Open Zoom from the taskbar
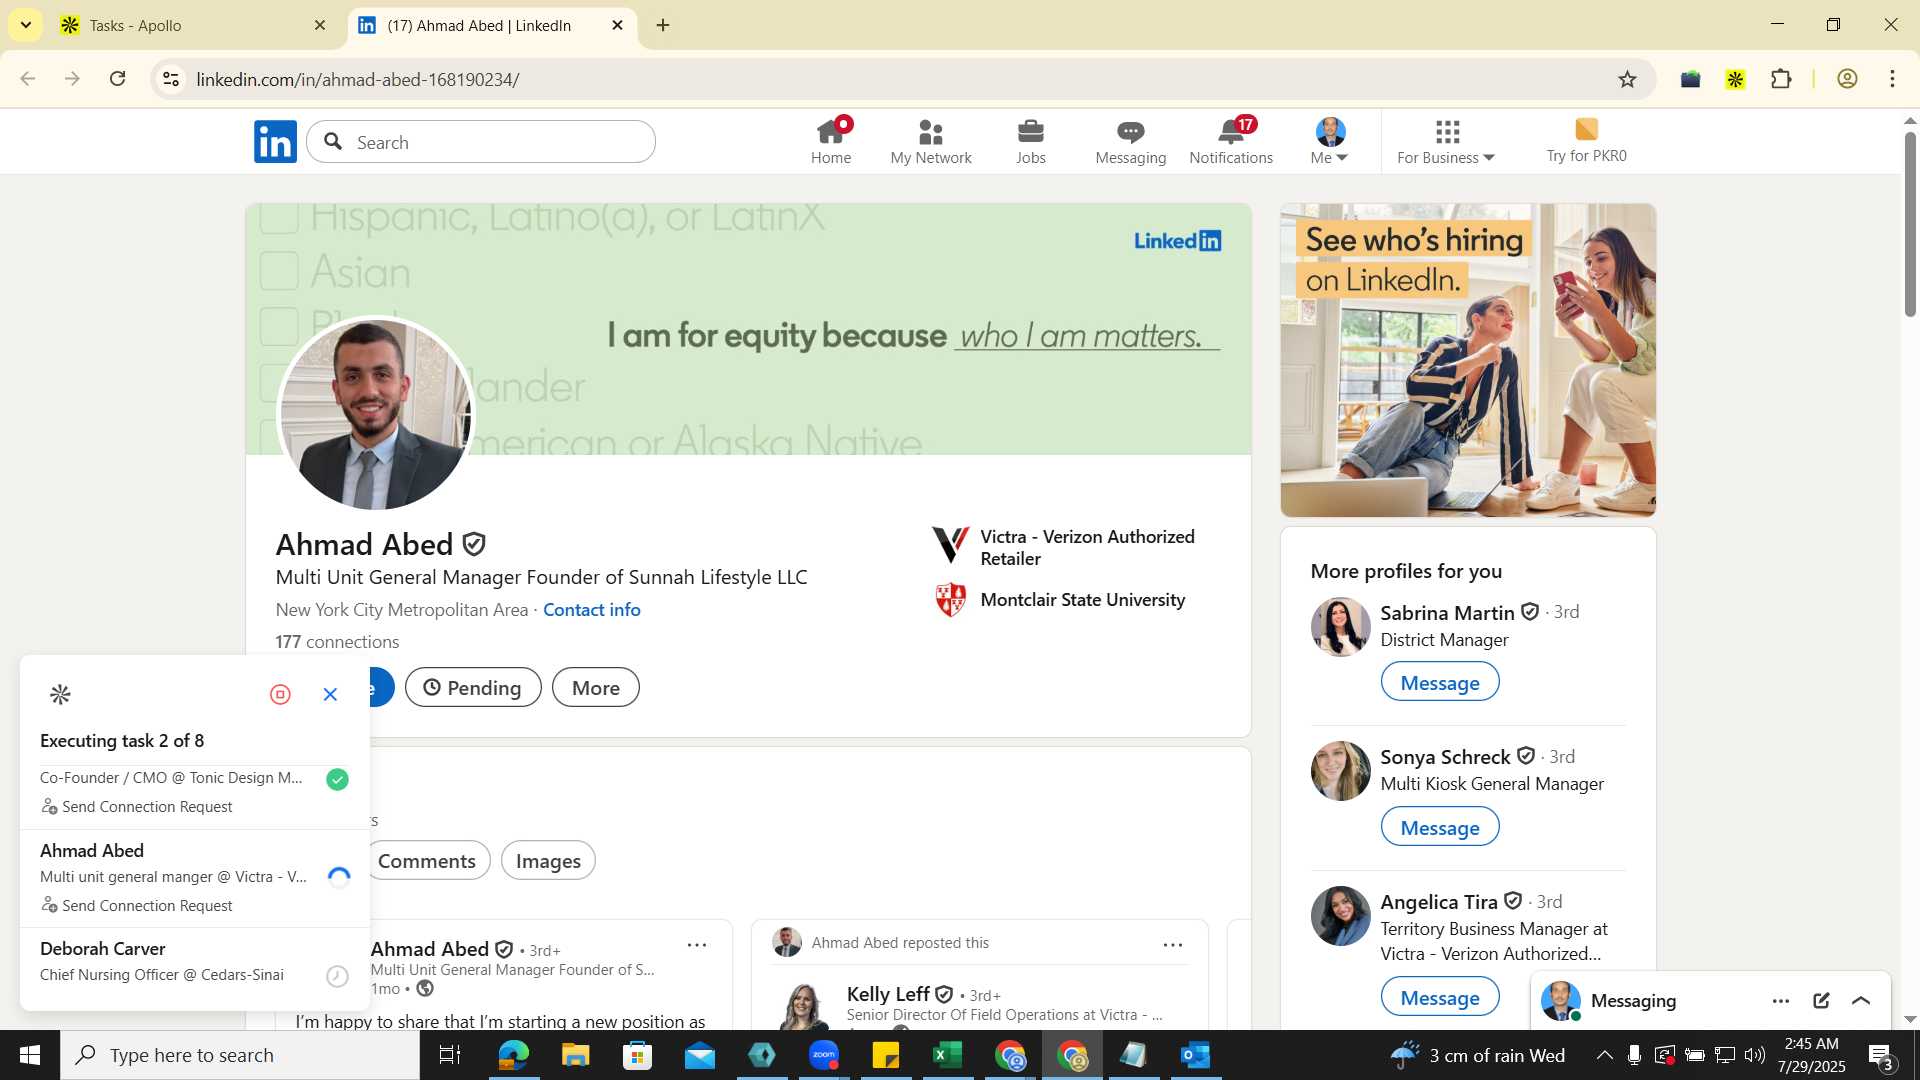Image resolution: width=1920 pixels, height=1080 pixels. click(823, 1055)
